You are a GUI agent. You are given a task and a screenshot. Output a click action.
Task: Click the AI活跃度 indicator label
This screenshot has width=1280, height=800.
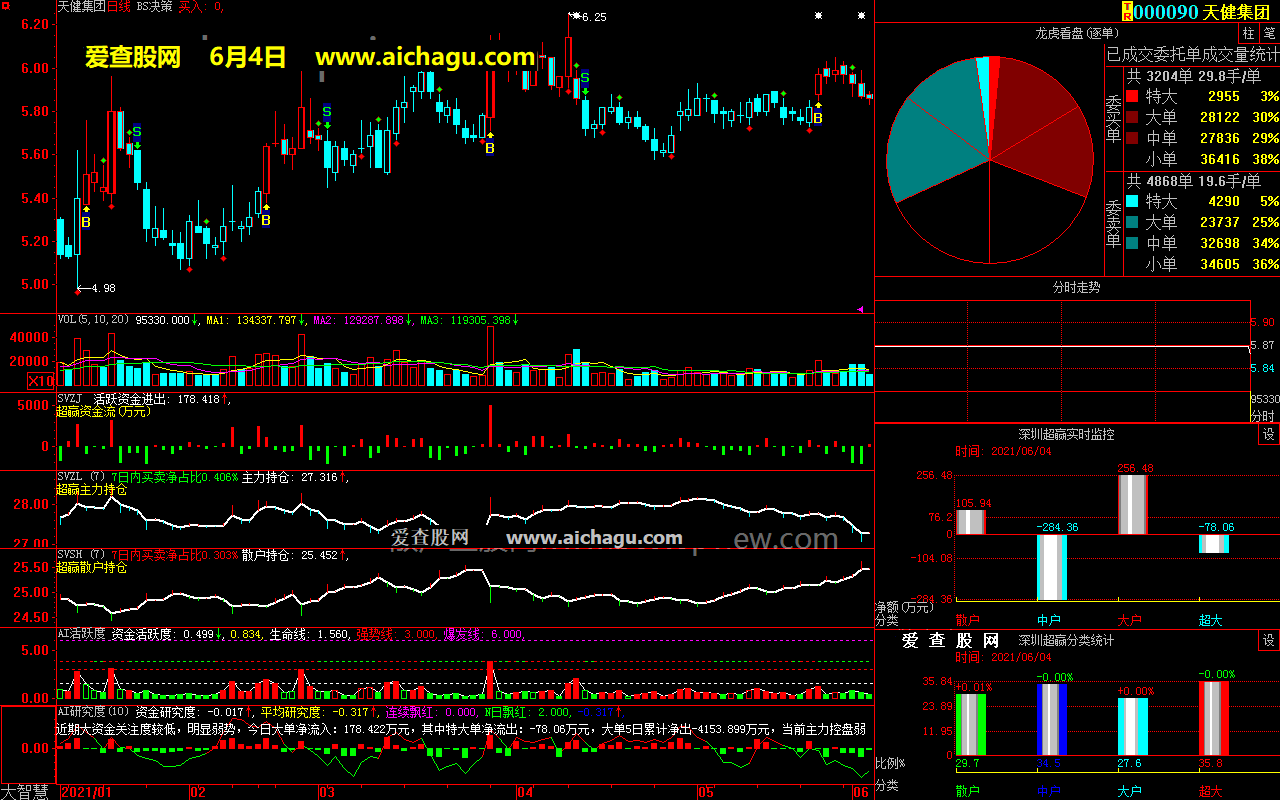(x=82, y=633)
